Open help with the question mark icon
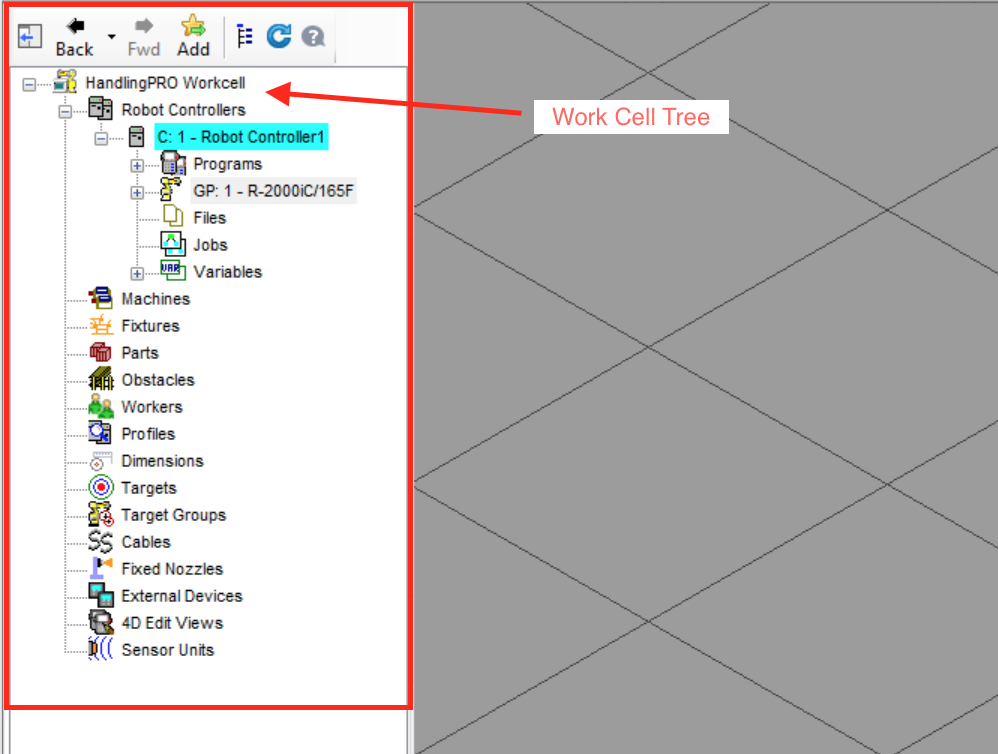Screen dimensions: 998x754 click(313, 36)
